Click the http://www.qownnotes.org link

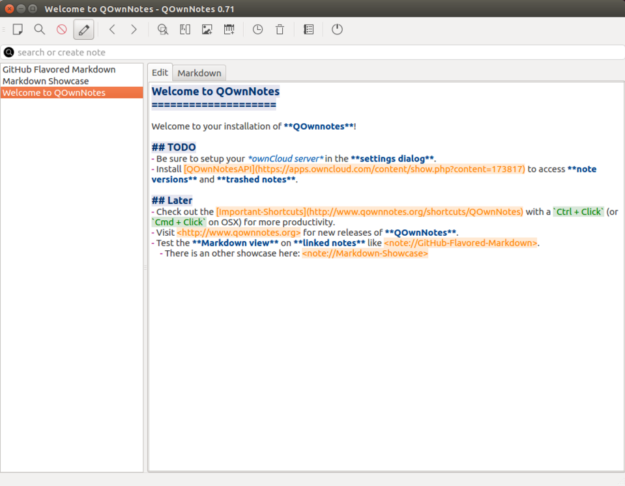pyautogui.click(x=238, y=232)
